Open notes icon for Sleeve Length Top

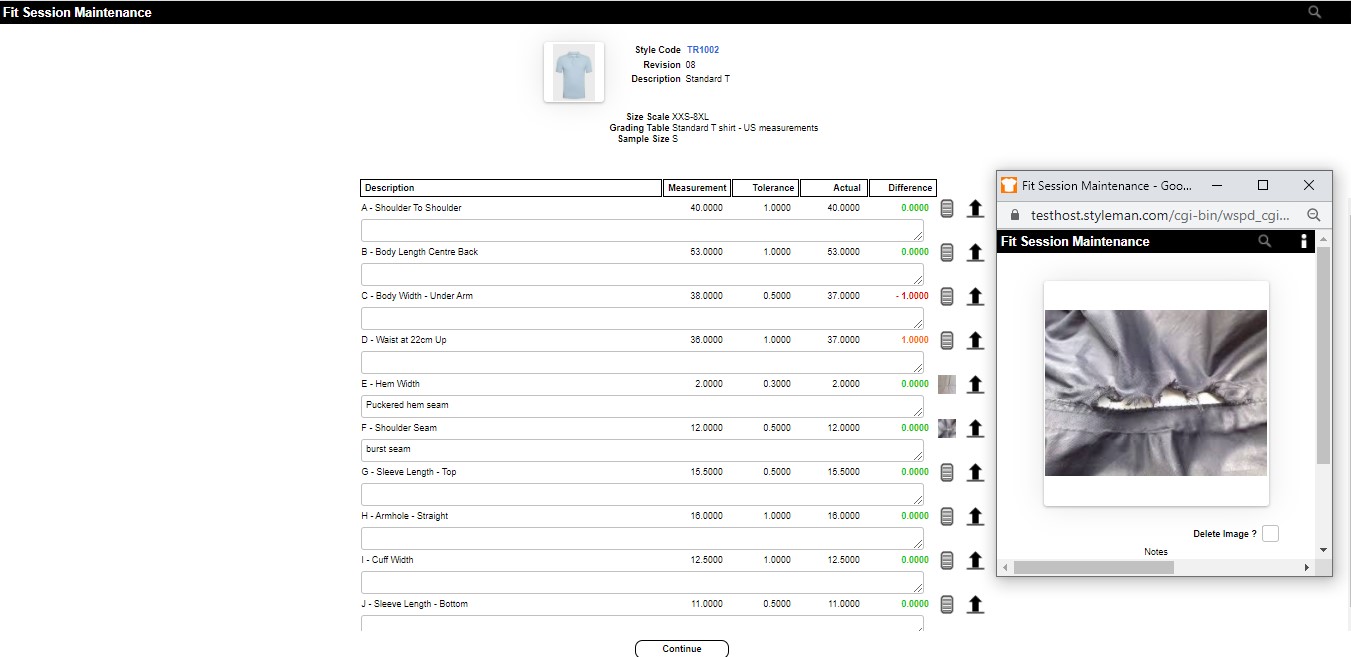click(947, 472)
